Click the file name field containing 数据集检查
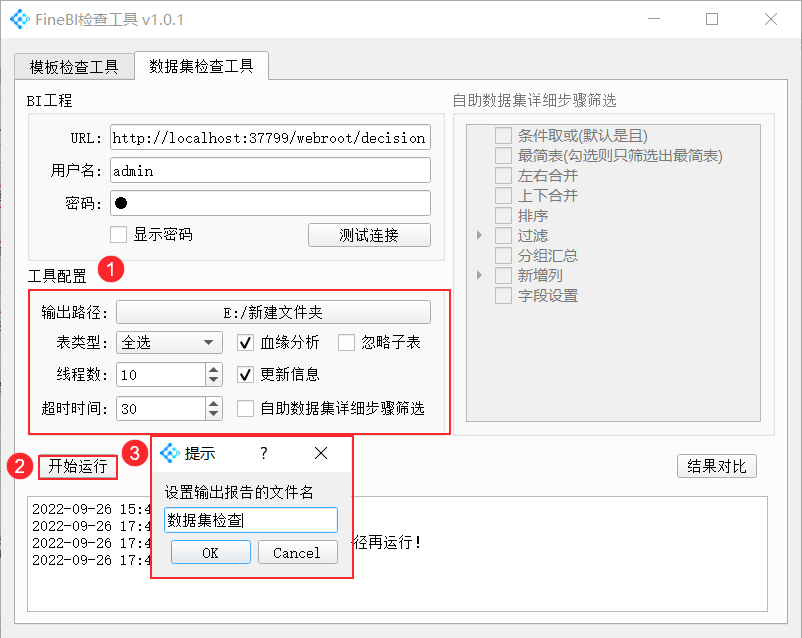802x638 pixels. 251,520
